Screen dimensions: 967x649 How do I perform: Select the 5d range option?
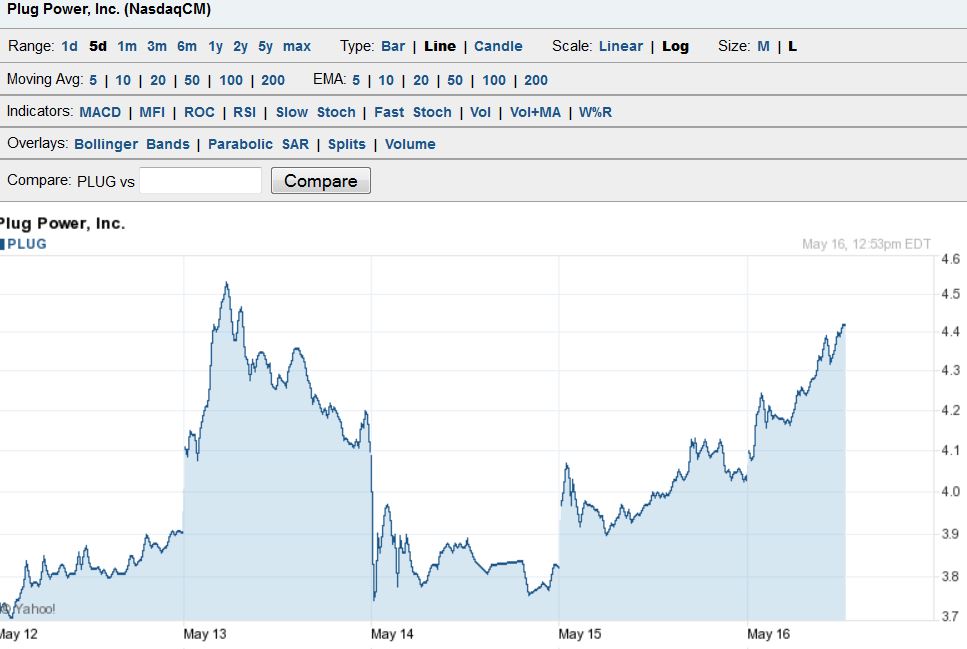(x=98, y=46)
